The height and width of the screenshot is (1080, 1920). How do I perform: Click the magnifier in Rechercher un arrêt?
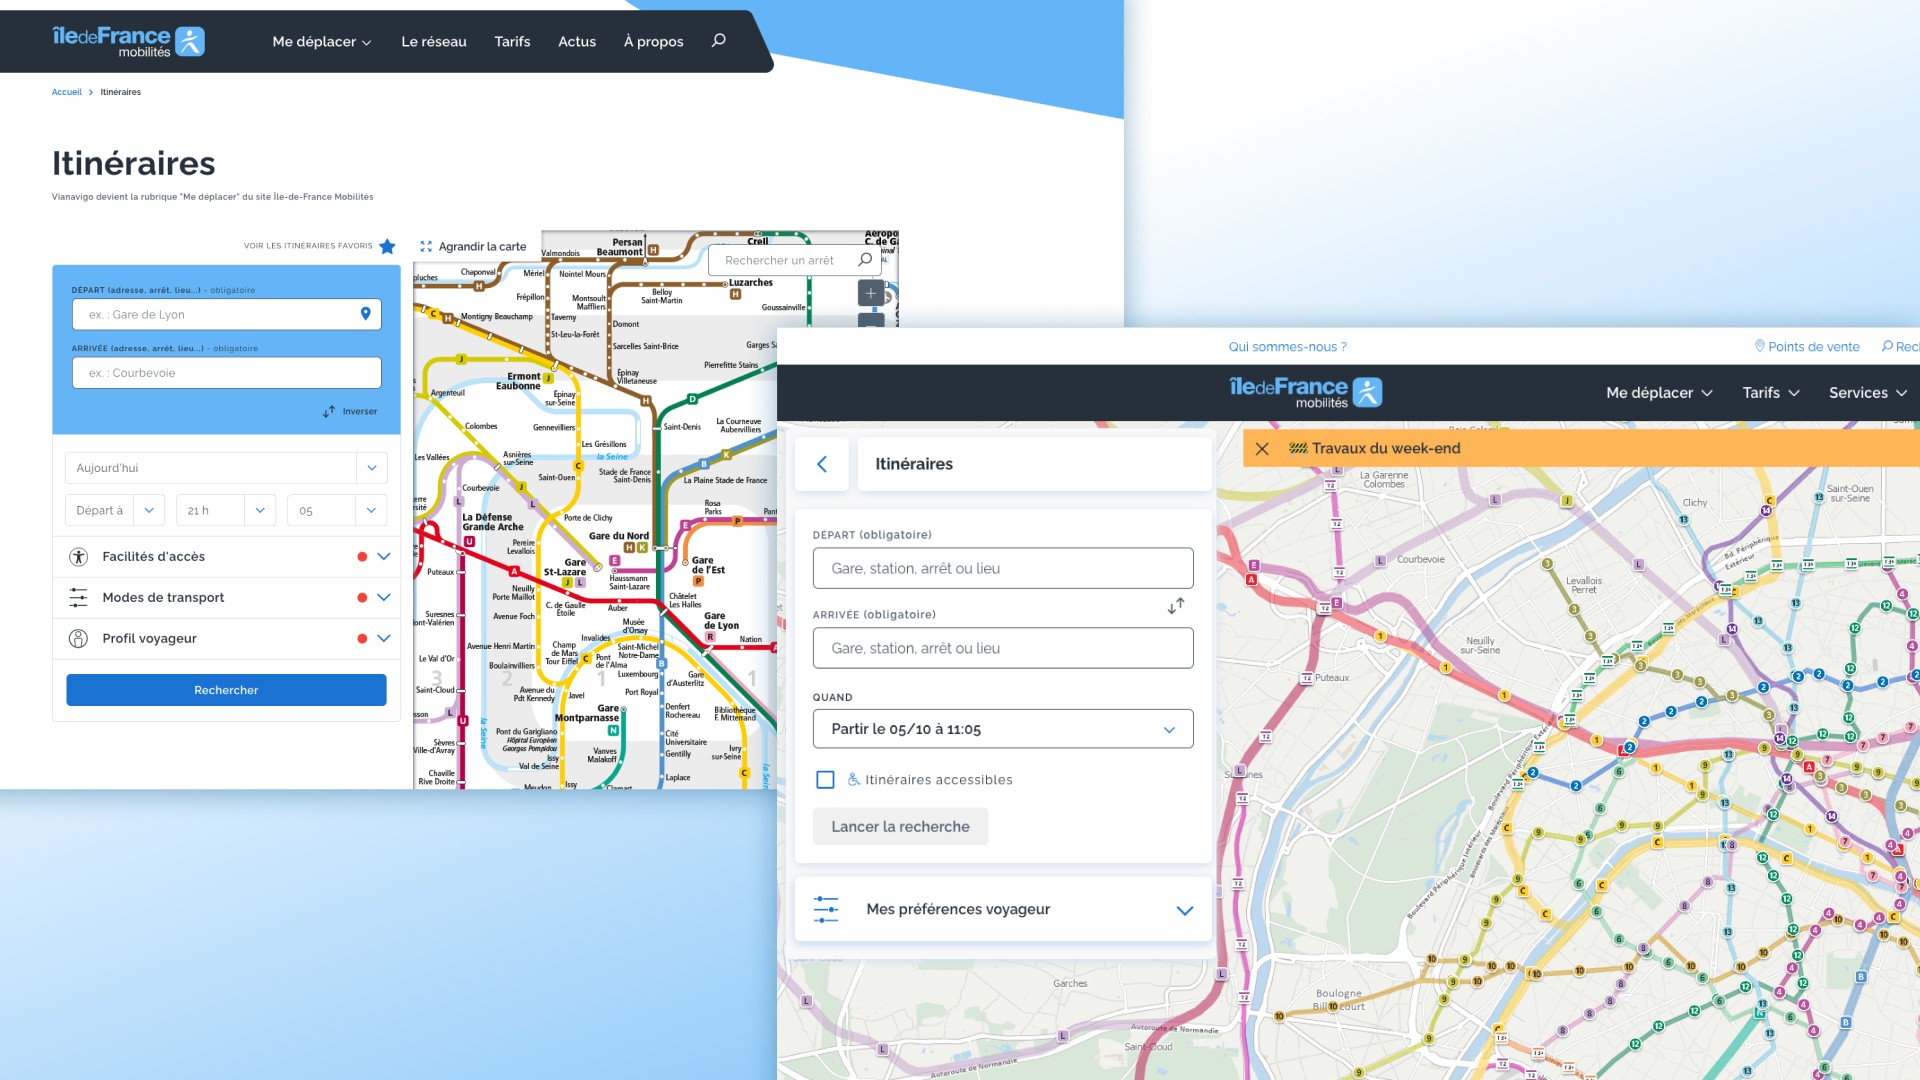865,260
